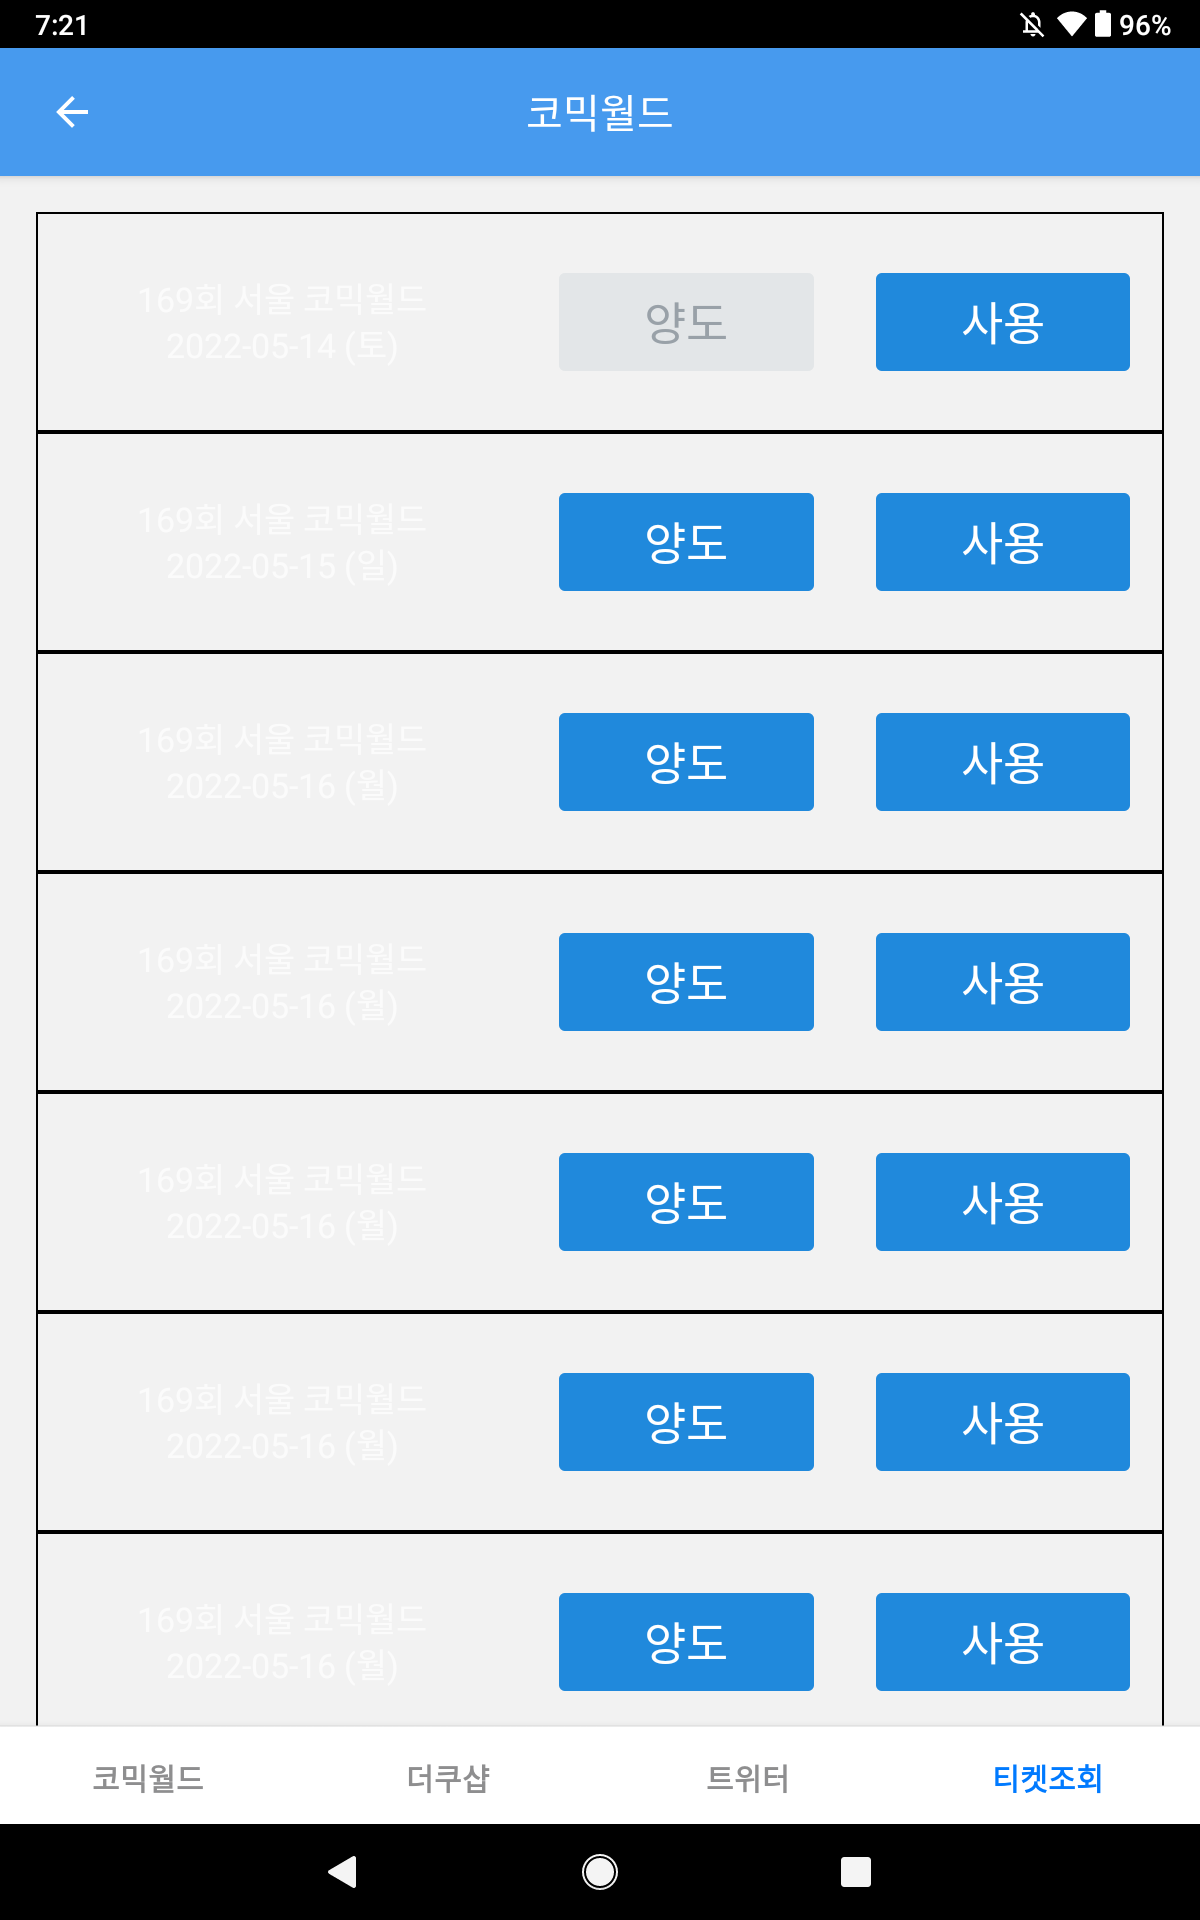Tap 사용 on the second 2022-05-16 ticket
This screenshot has height=1920, width=1200.
1002,982
